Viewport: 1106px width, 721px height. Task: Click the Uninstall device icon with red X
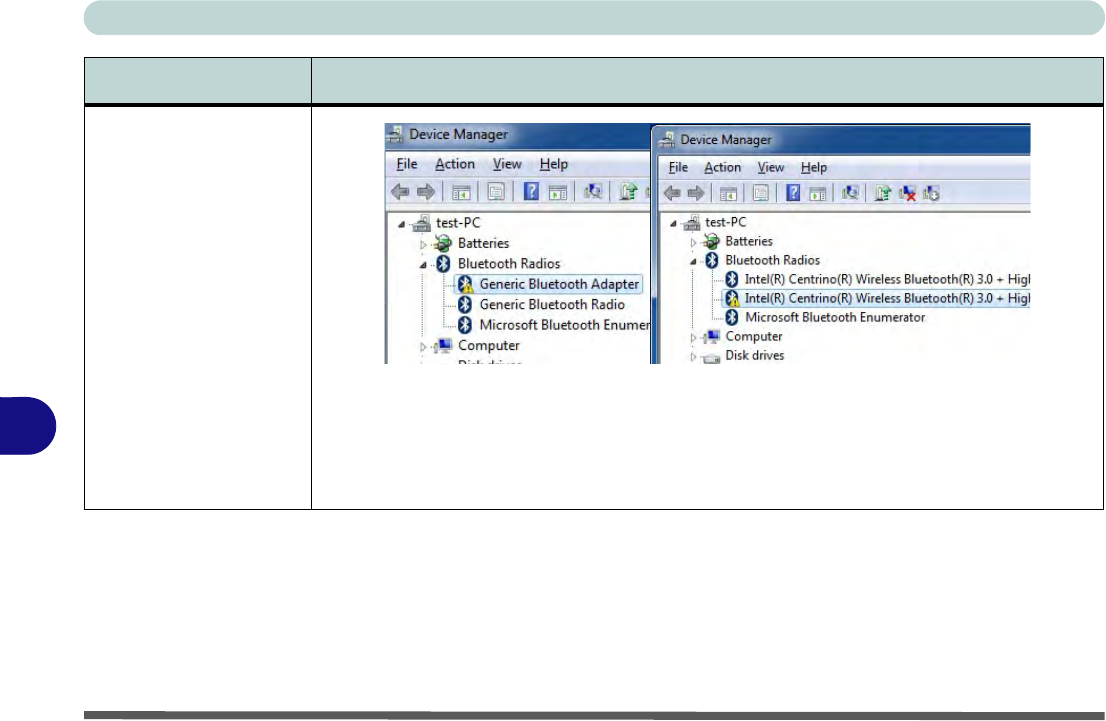pyautogui.click(x=908, y=194)
